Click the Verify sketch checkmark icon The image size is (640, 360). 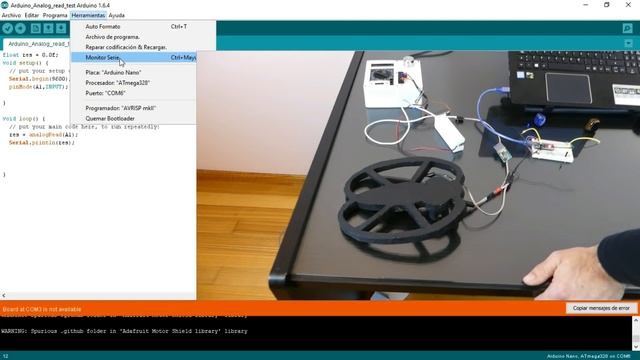7,28
